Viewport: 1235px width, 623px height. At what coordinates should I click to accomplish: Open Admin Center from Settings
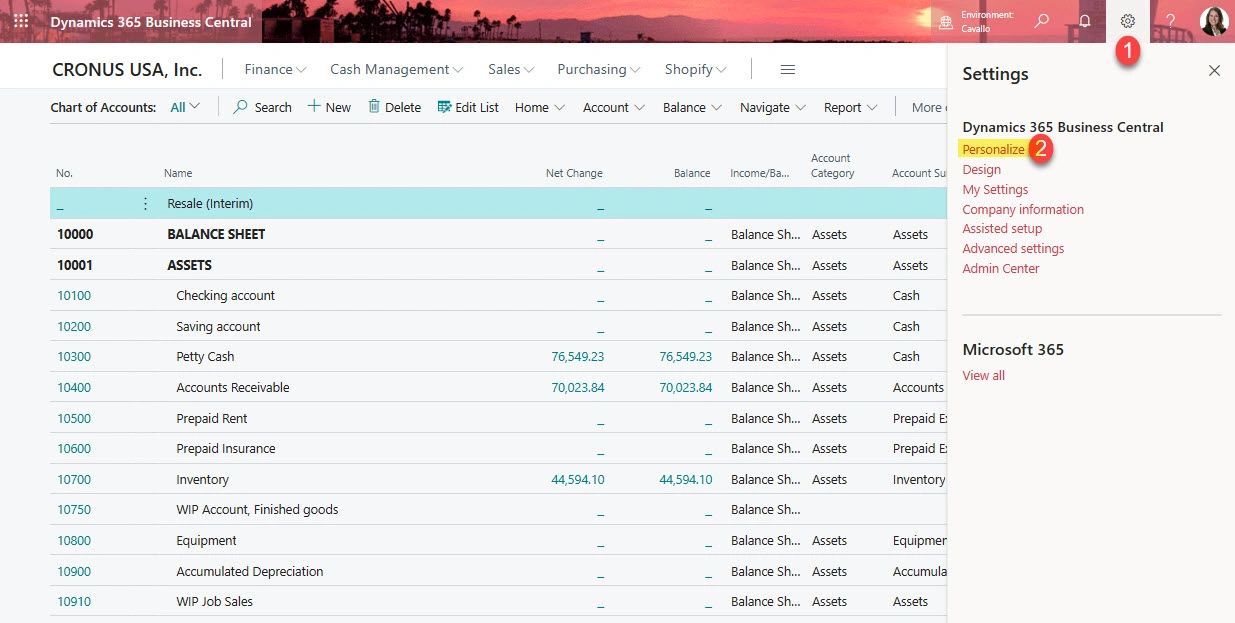click(1000, 268)
